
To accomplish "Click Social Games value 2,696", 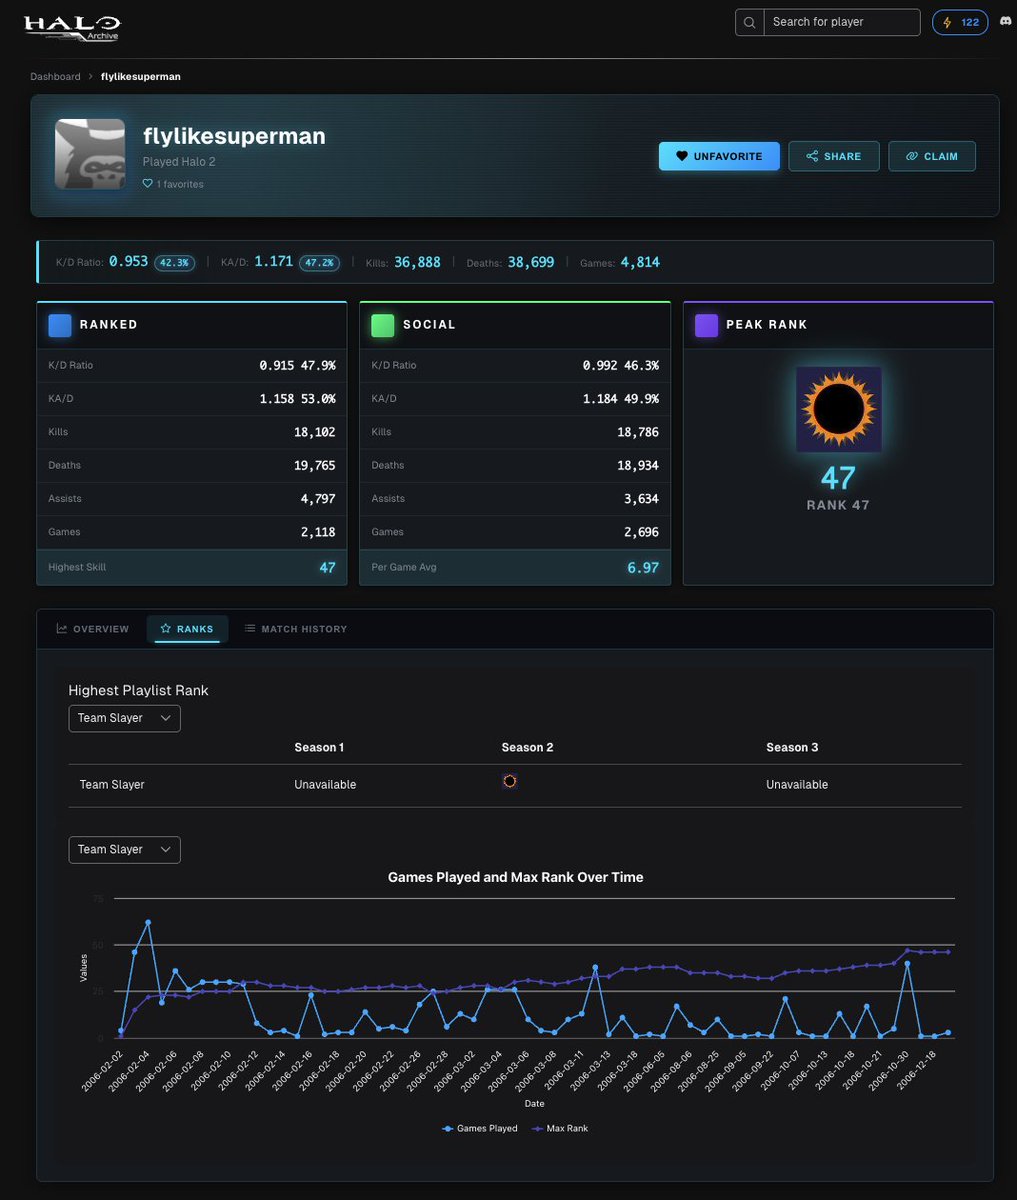I will pyautogui.click(x=641, y=532).
